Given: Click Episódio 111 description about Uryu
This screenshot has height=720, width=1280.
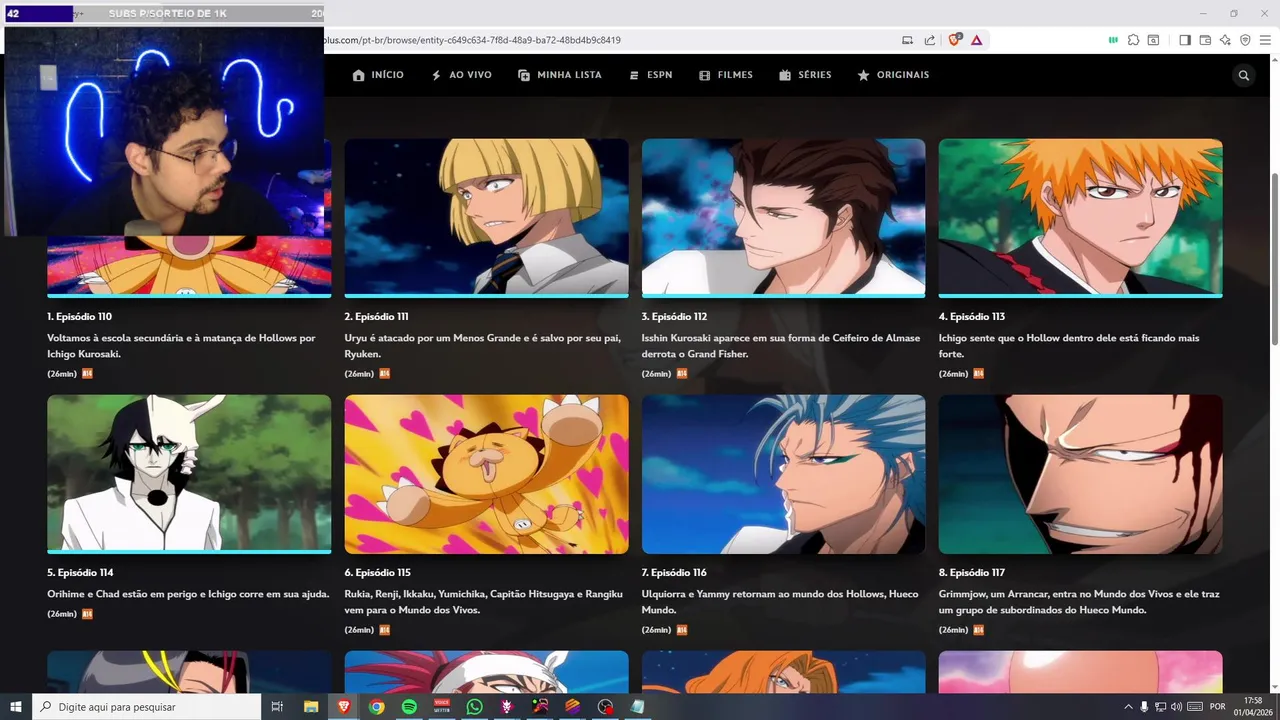Looking at the screenshot, I should [483, 346].
